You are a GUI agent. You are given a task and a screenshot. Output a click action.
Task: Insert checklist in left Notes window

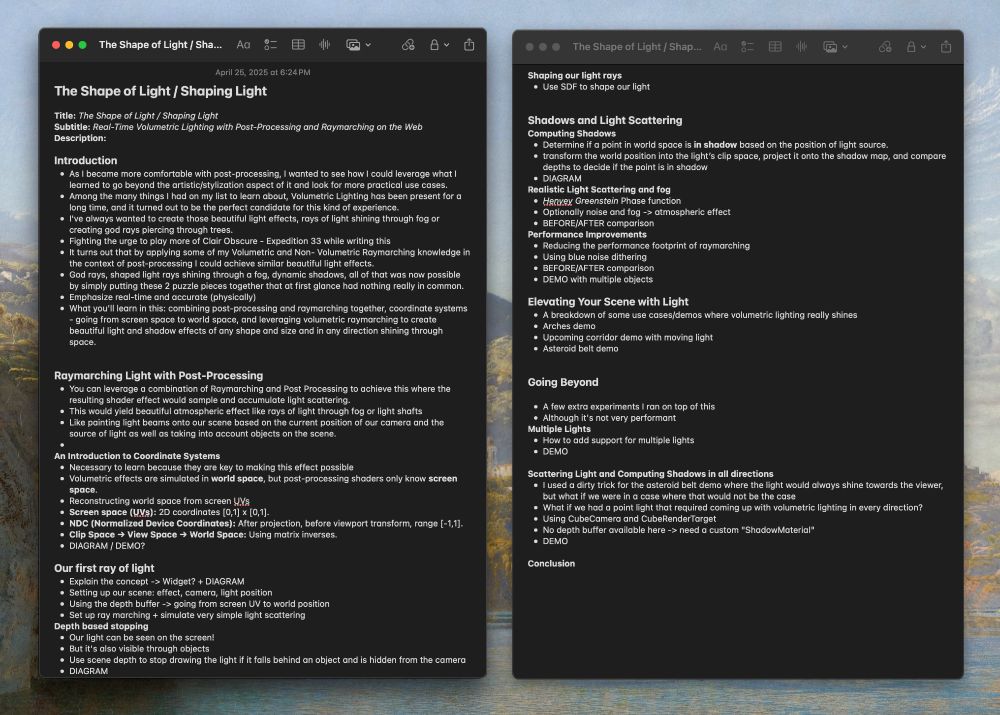click(x=270, y=45)
